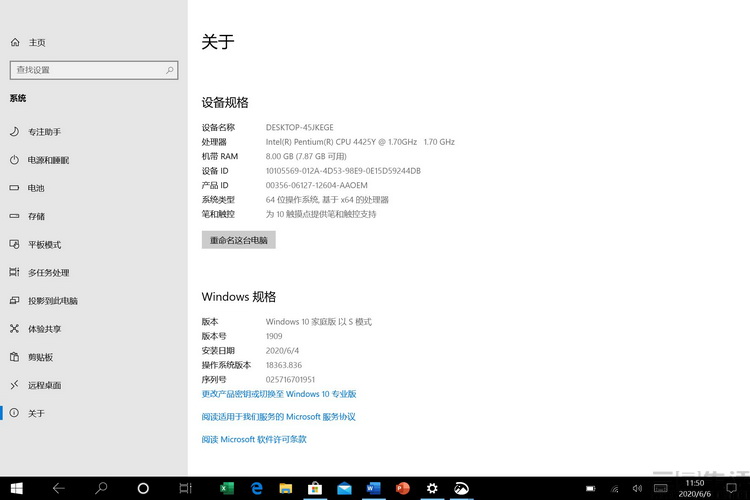The height and width of the screenshot is (500, 750).
Task: Click the 设备规格 heading
Action: click(225, 102)
